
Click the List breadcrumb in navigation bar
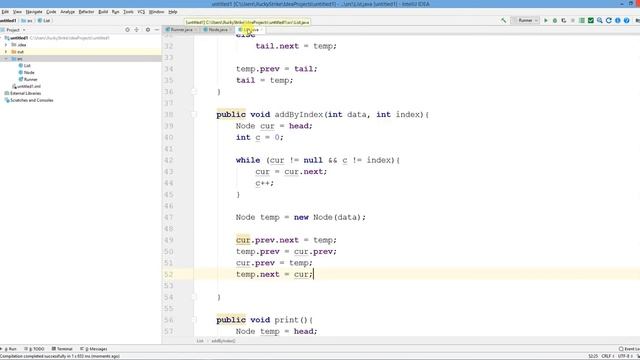[44, 20]
